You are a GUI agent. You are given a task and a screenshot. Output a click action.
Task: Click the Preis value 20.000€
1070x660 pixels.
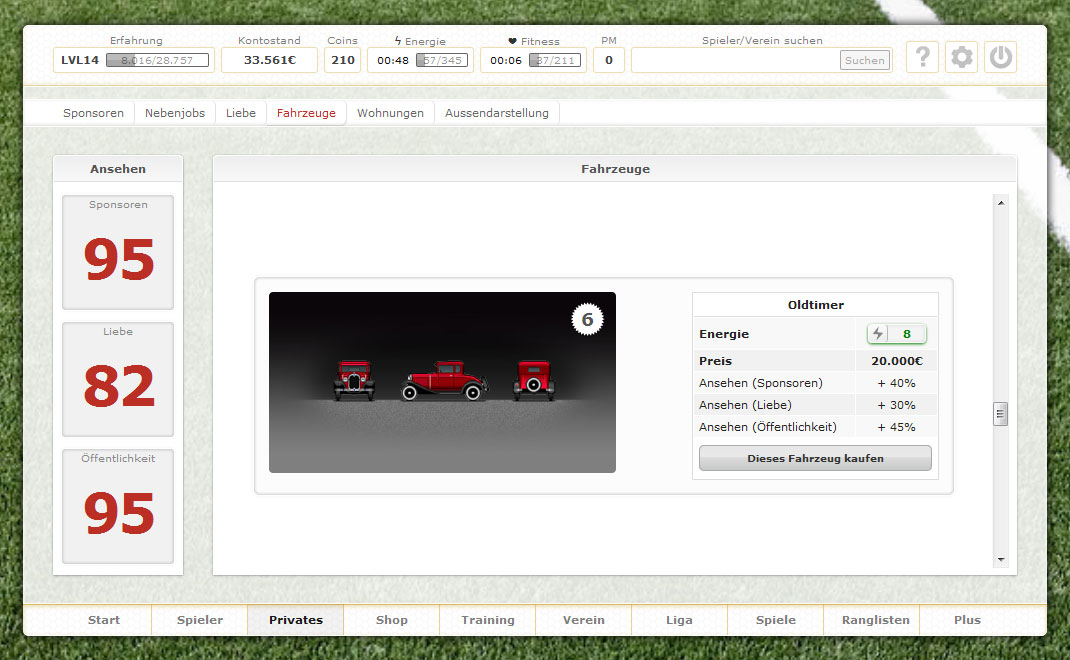tap(897, 361)
